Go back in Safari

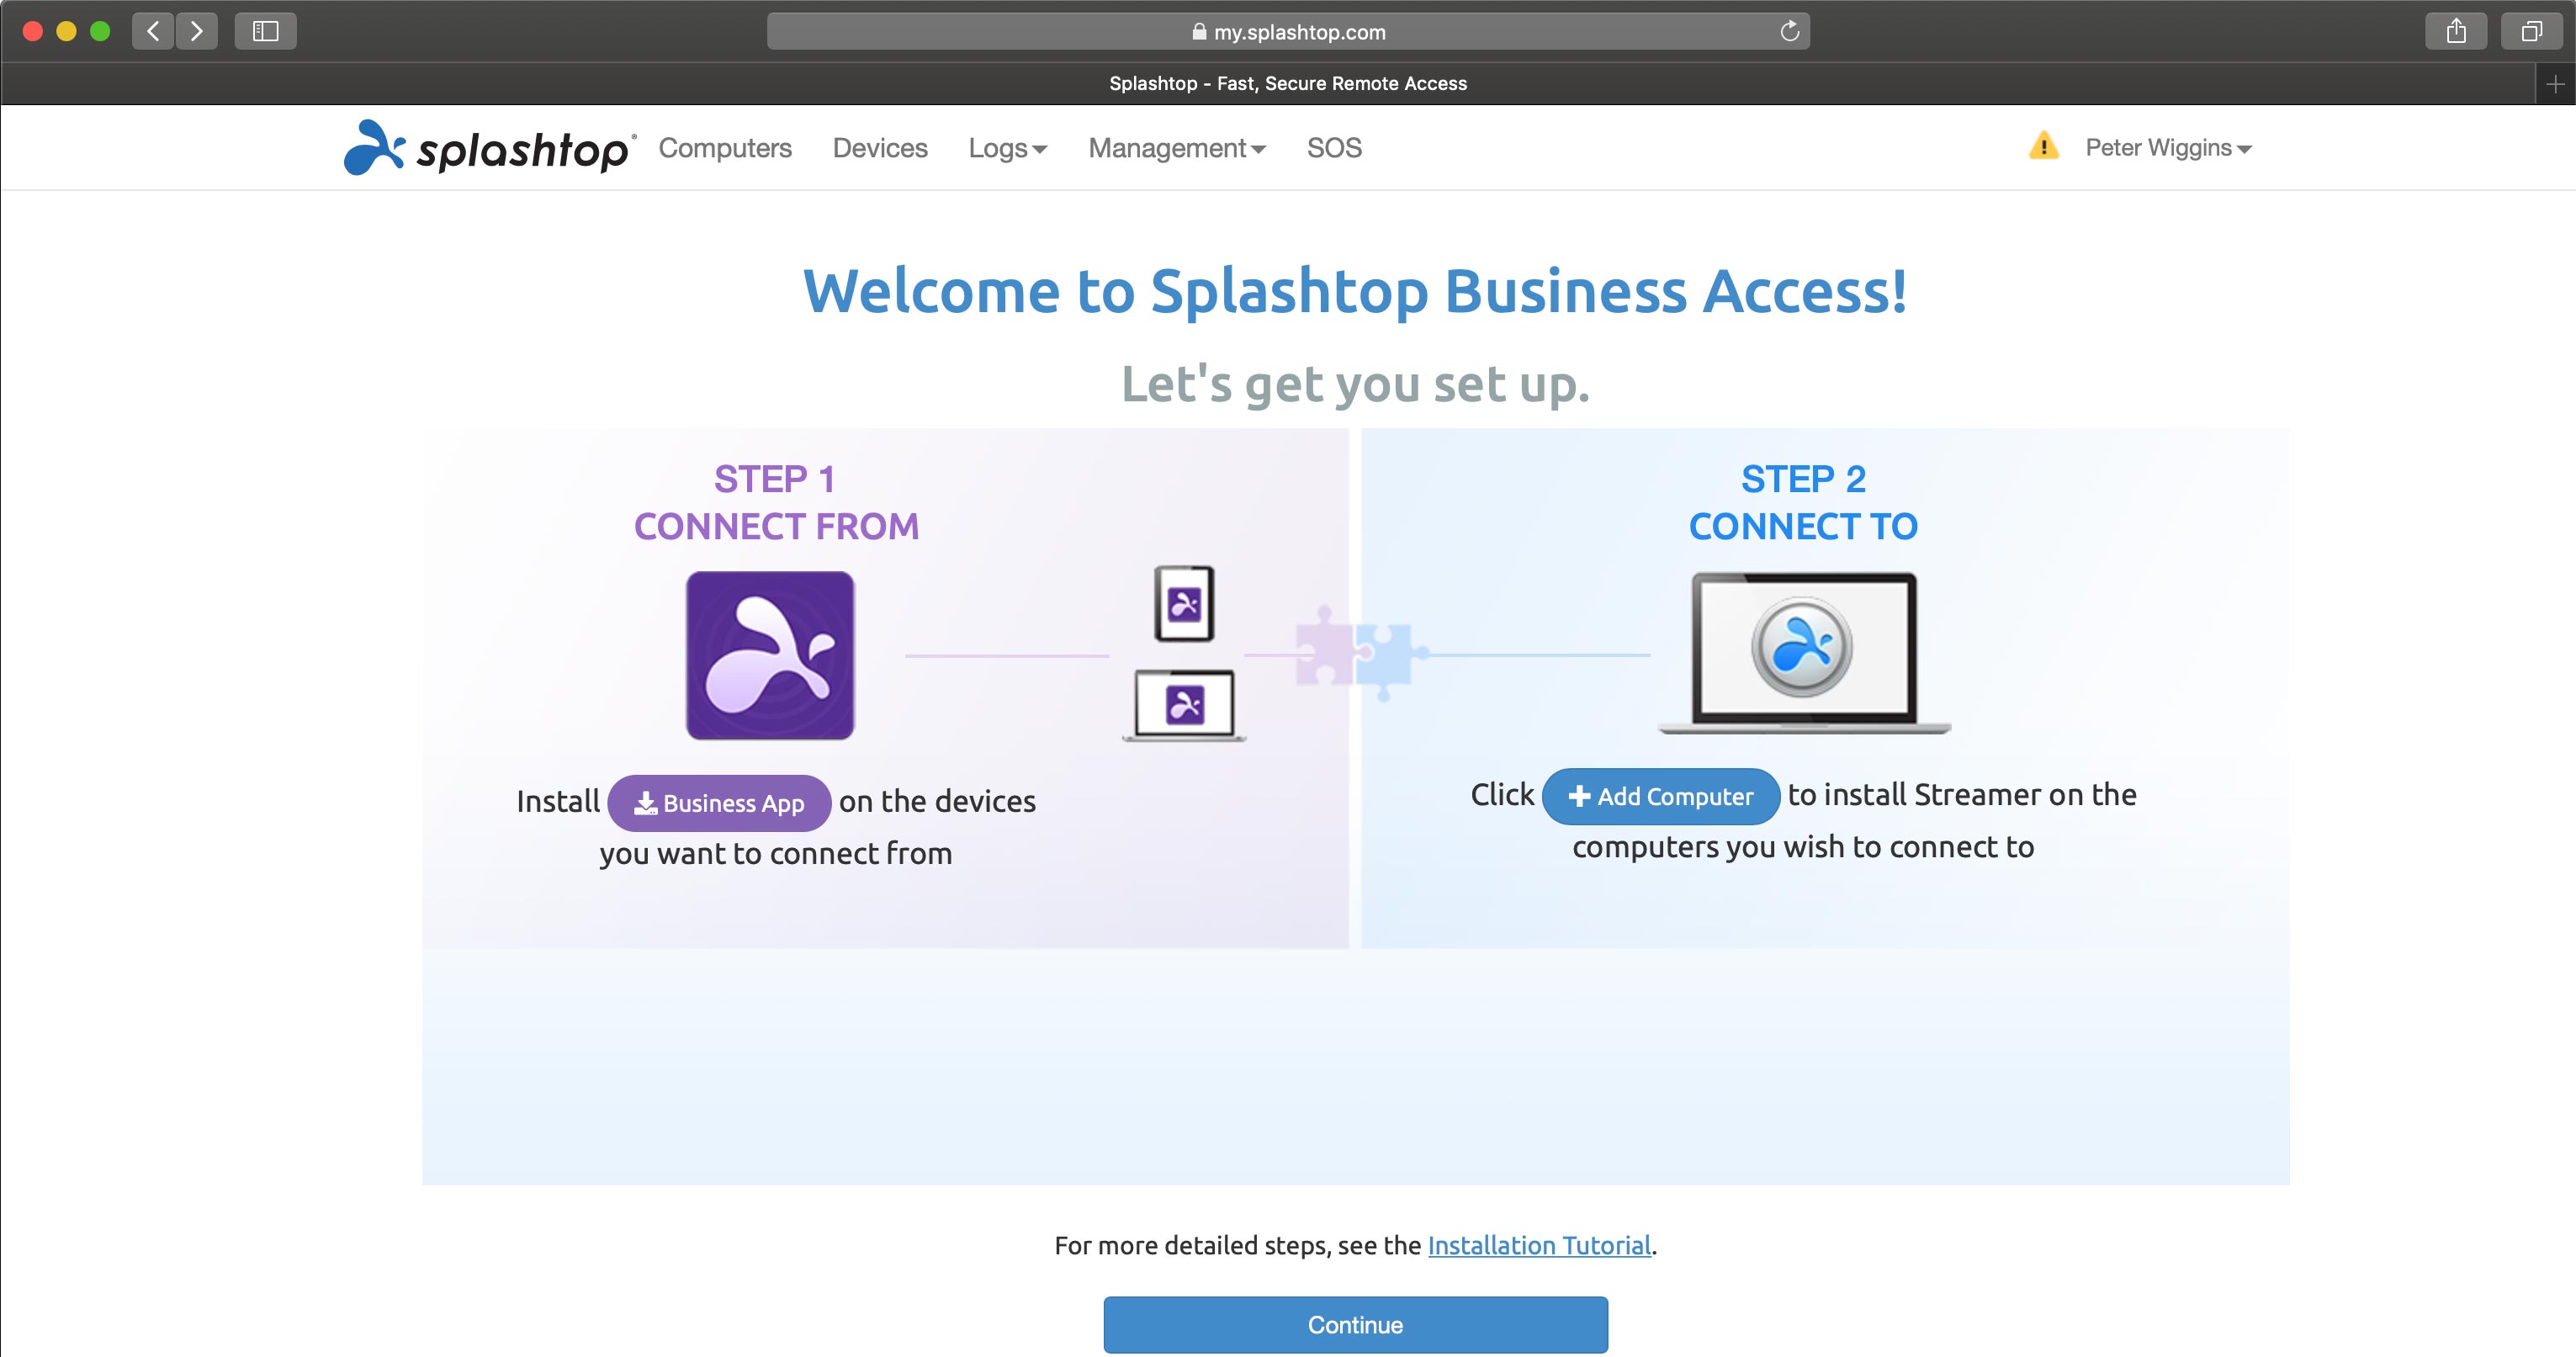click(153, 31)
